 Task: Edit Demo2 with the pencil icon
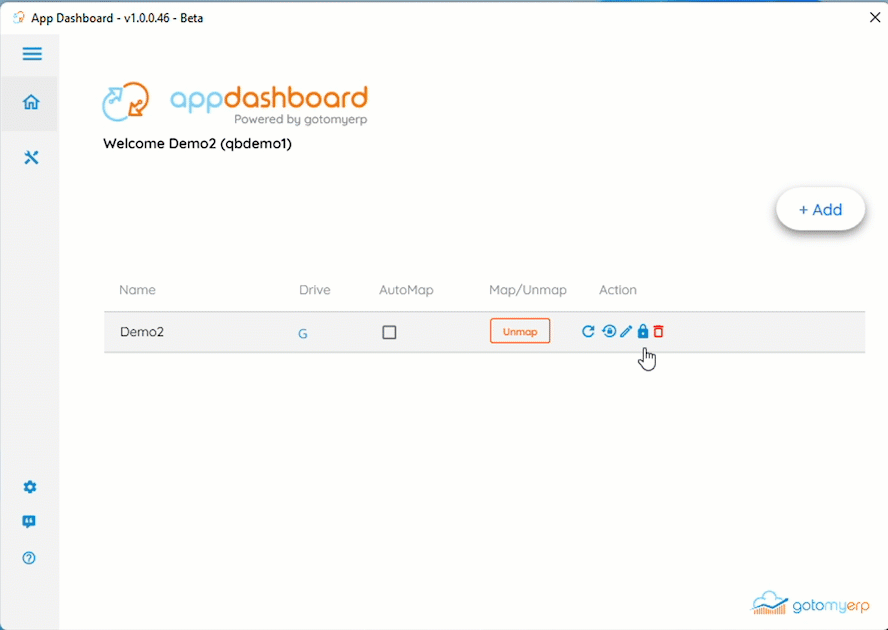click(626, 331)
